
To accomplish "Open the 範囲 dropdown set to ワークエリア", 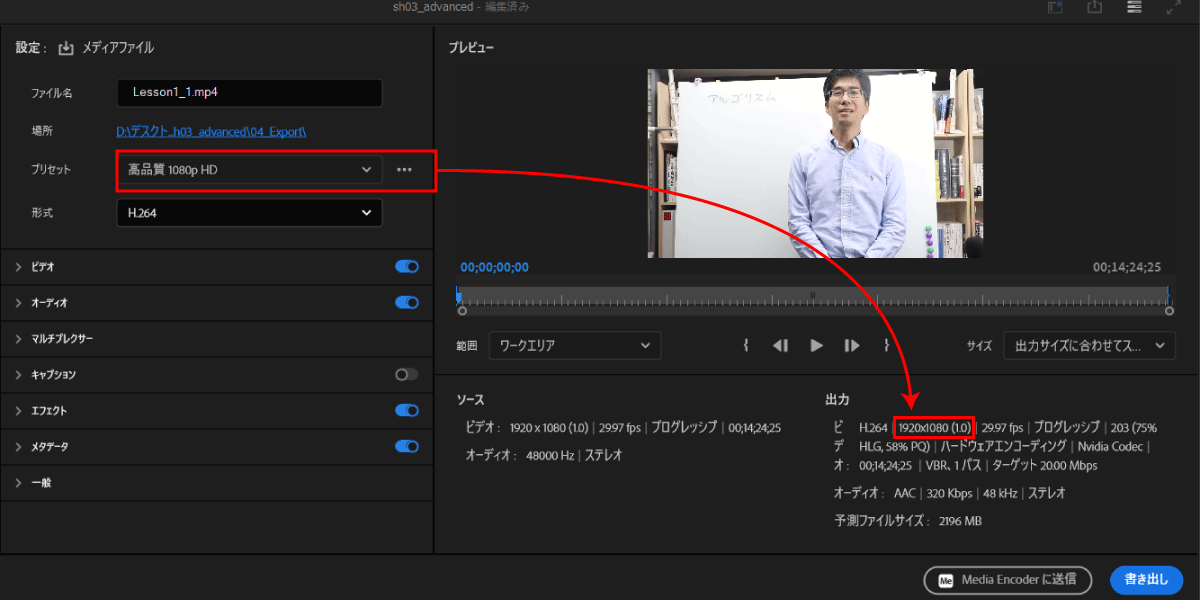I will (575, 345).
